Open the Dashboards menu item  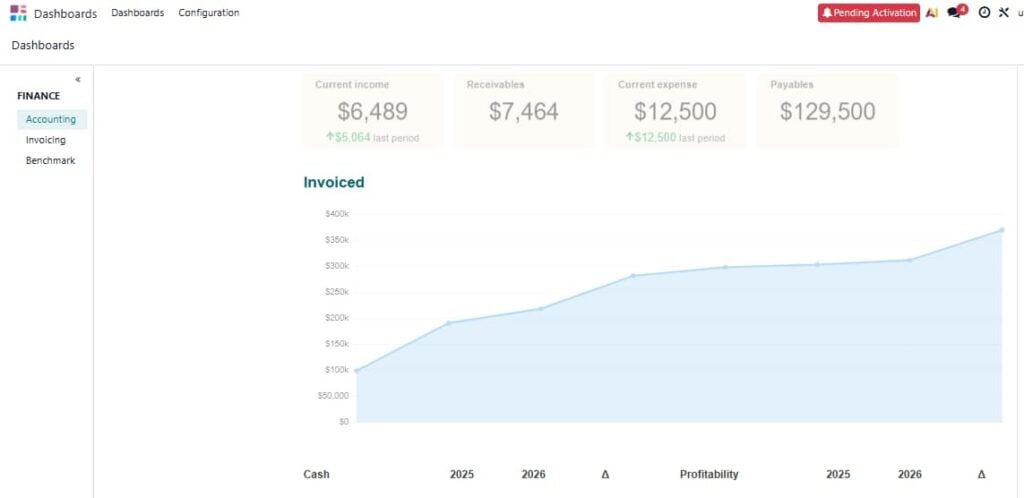pyautogui.click(x=137, y=13)
